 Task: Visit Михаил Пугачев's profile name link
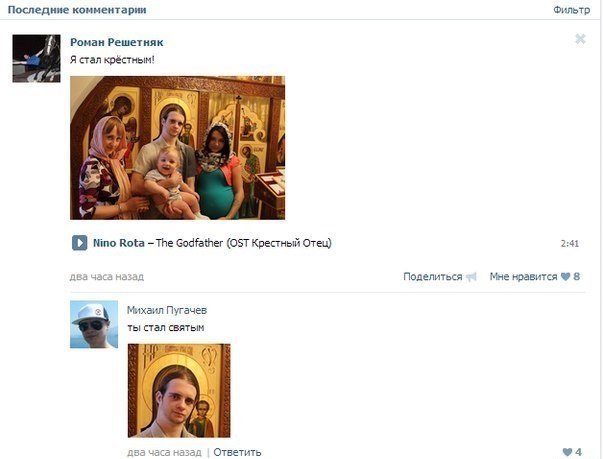pos(167,310)
